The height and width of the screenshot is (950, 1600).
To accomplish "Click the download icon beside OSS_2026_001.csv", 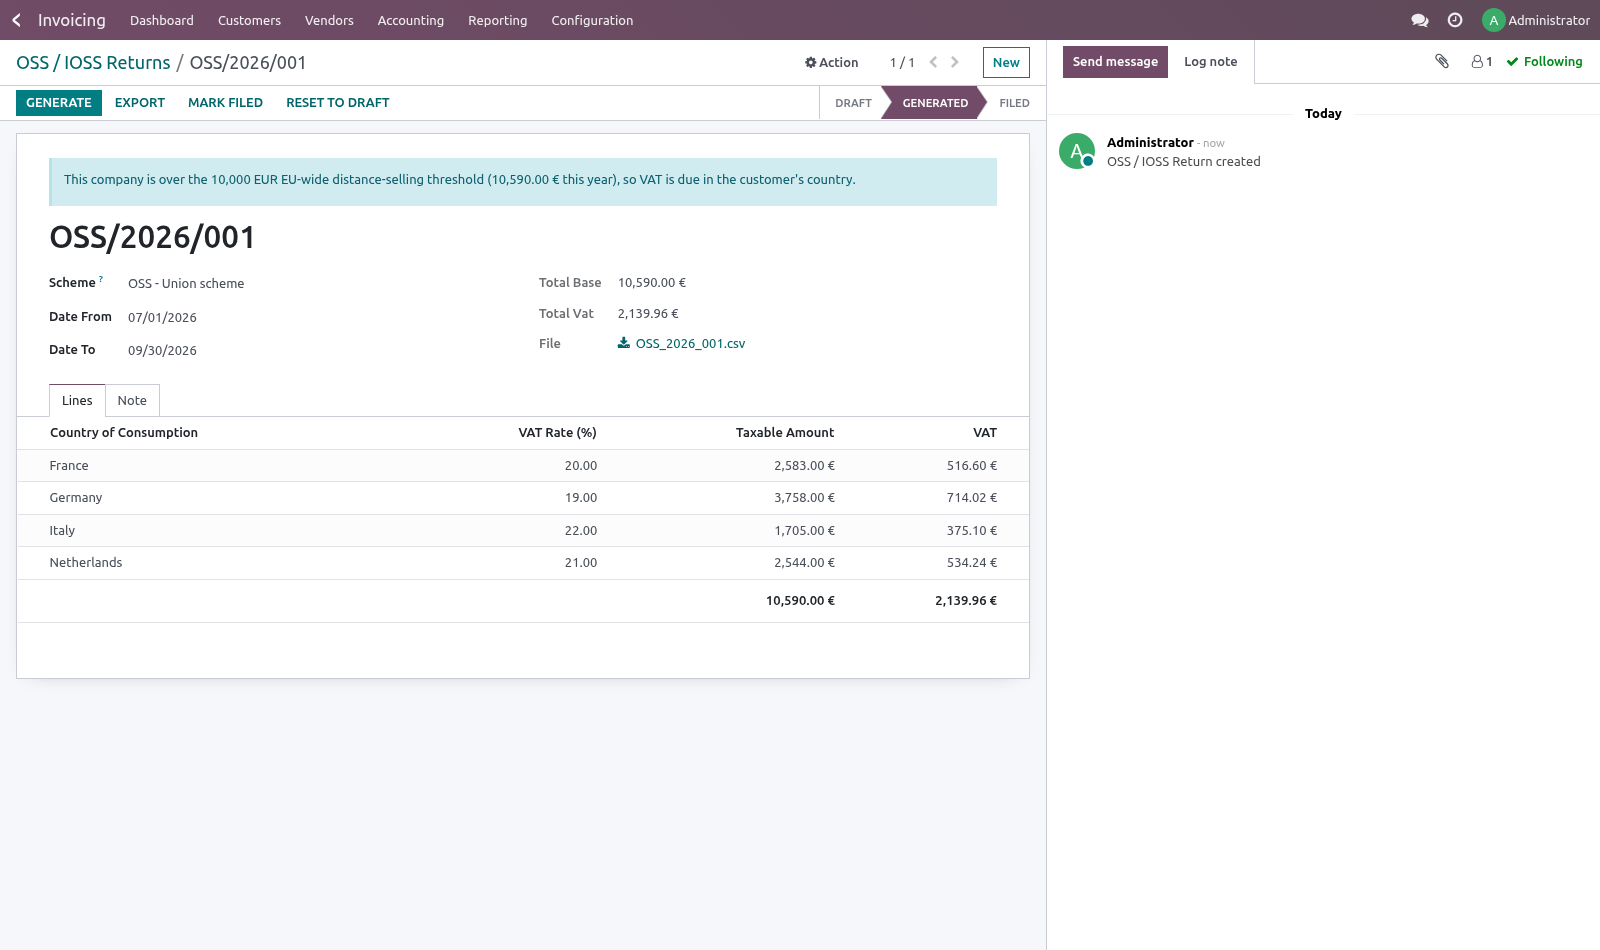I will pyautogui.click(x=624, y=343).
